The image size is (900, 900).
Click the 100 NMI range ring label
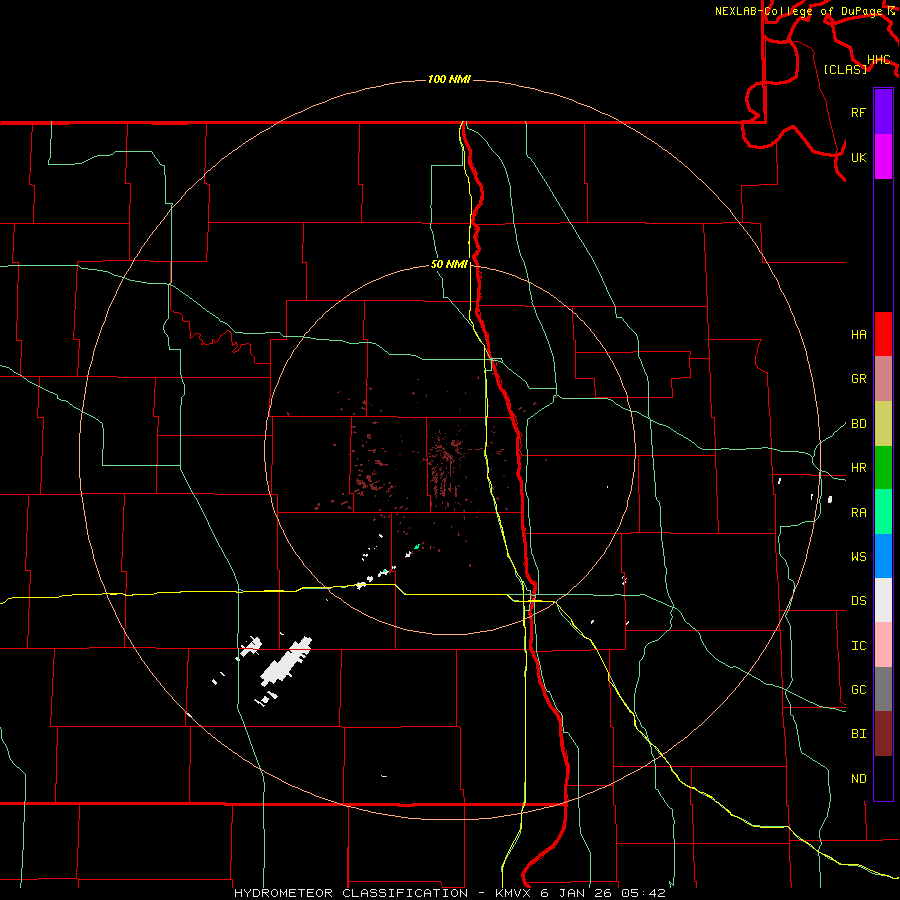(449, 79)
